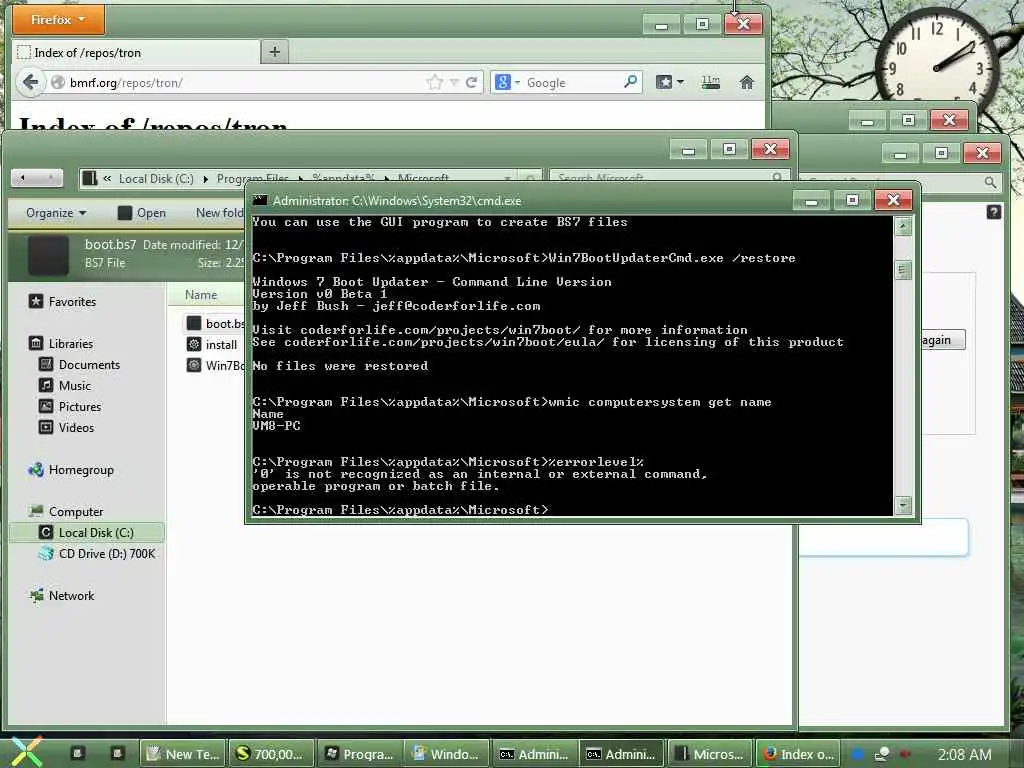Select Homegroup in the navigation pane
The image size is (1024, 768).
tap(71, 470)
